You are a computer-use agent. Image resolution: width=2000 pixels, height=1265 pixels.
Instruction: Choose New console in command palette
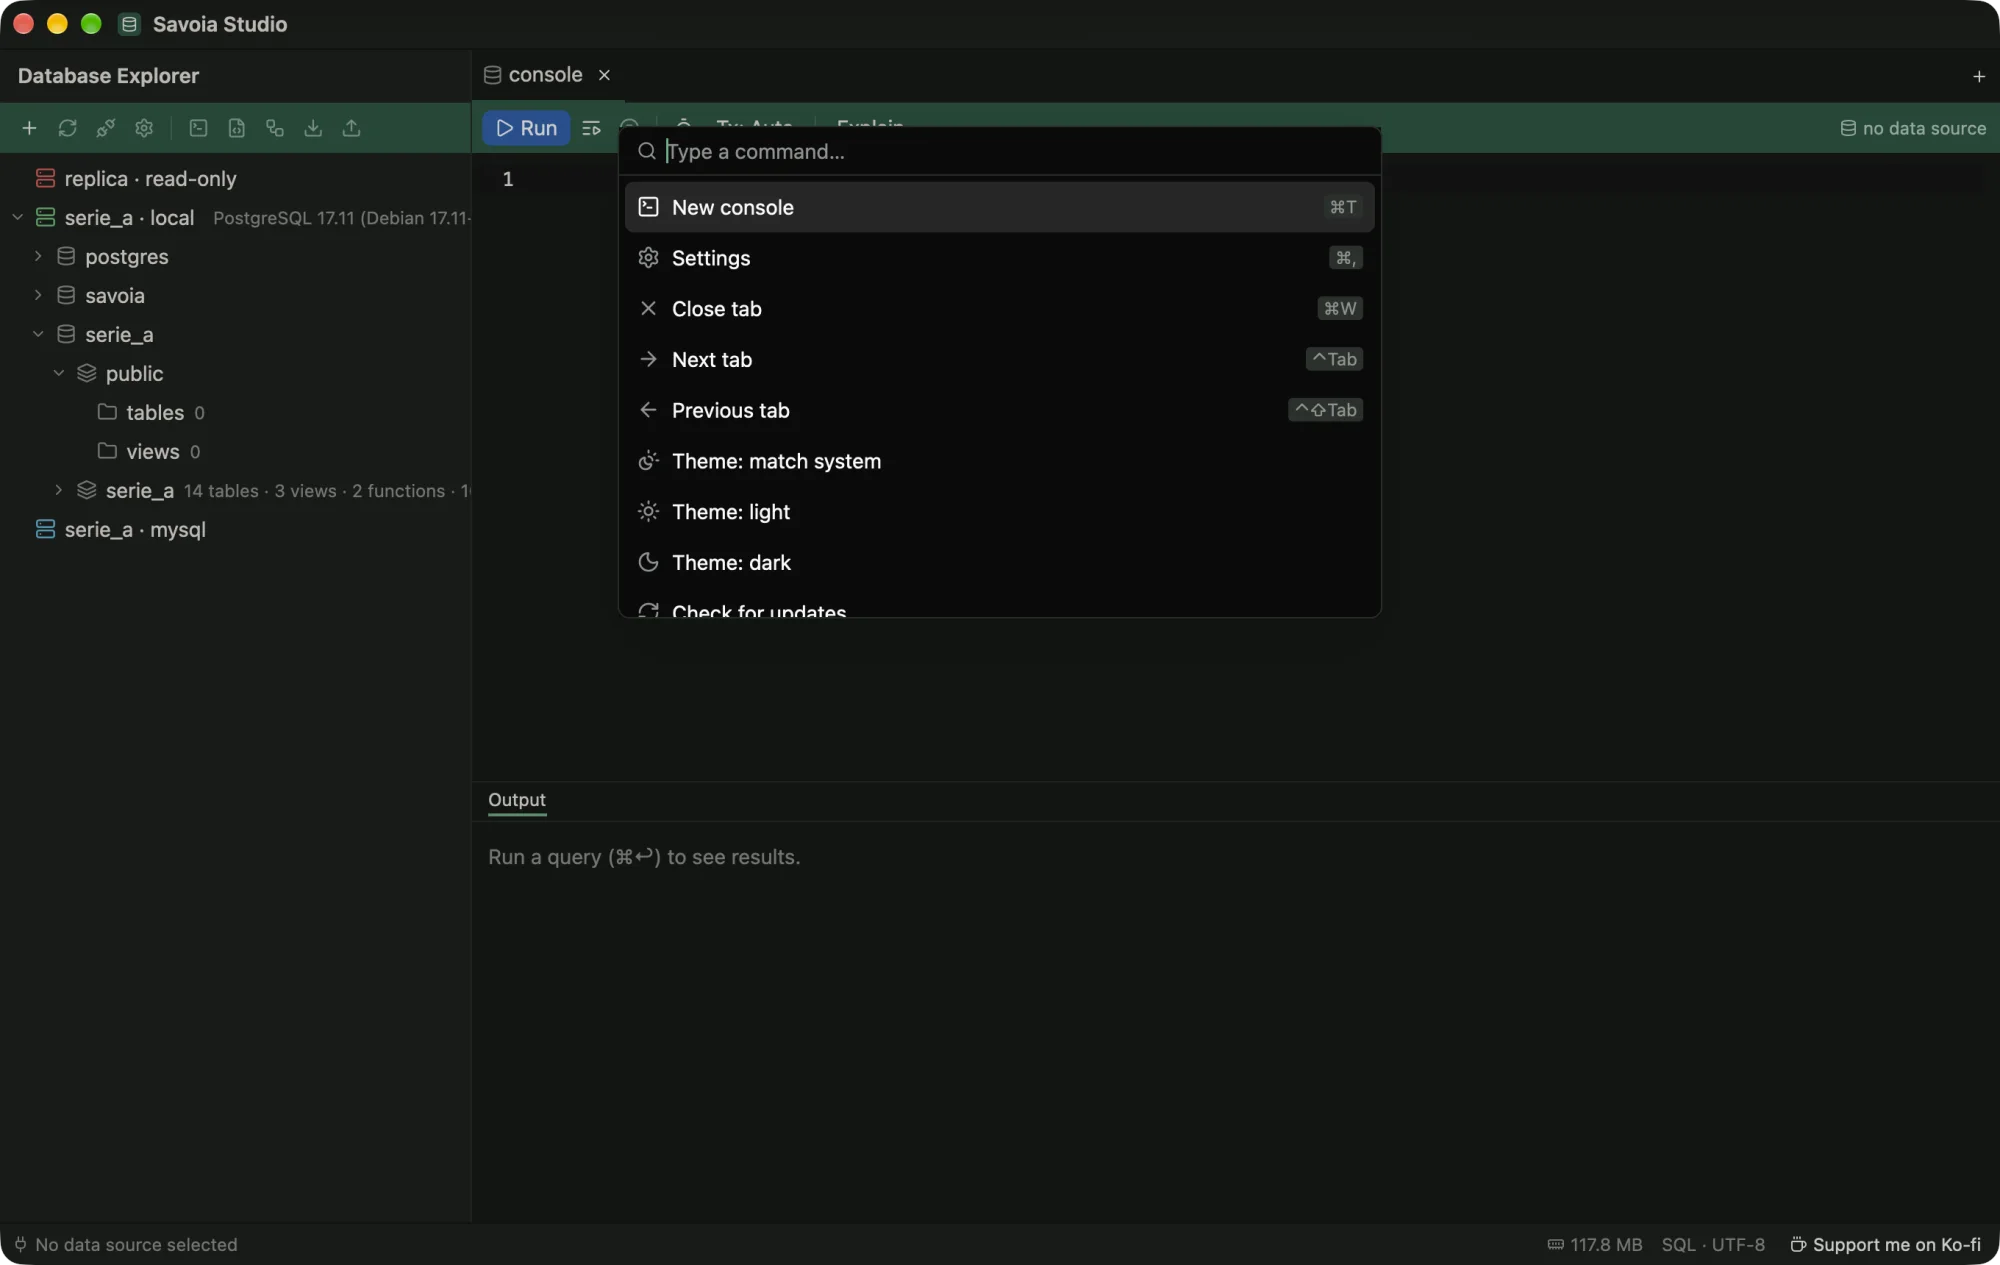click(x=999, y=207)
